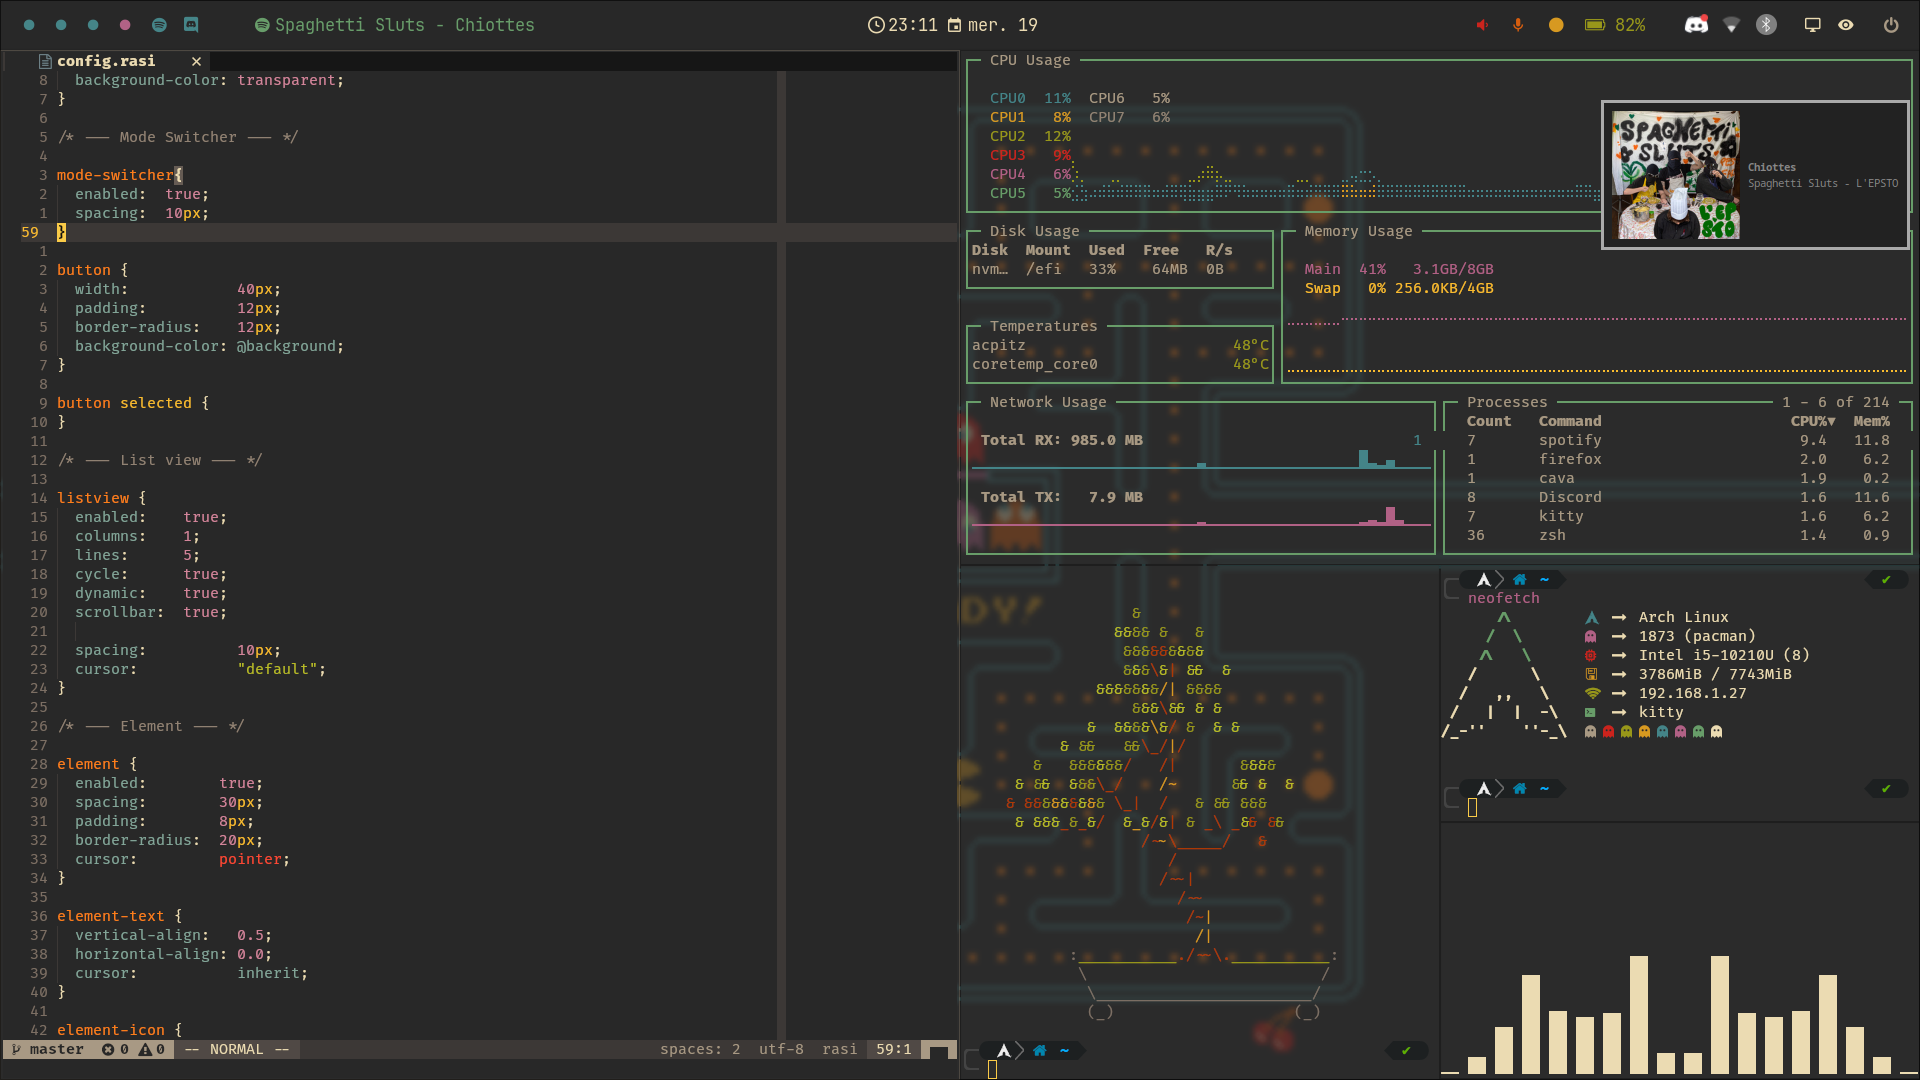This screenshot has width=1920, height=1080.
Task: Select the pink workspace dot
Action: coord(125,25)
